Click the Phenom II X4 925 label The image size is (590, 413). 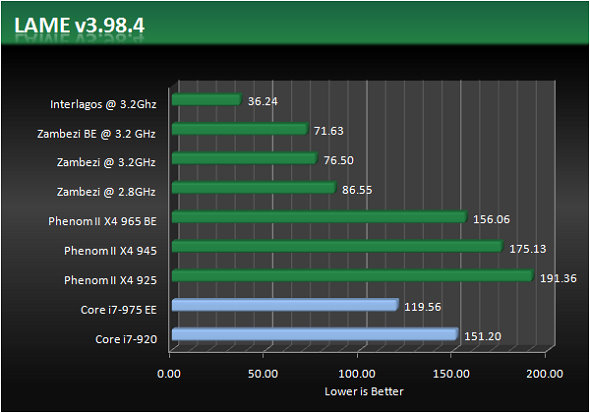110,280
